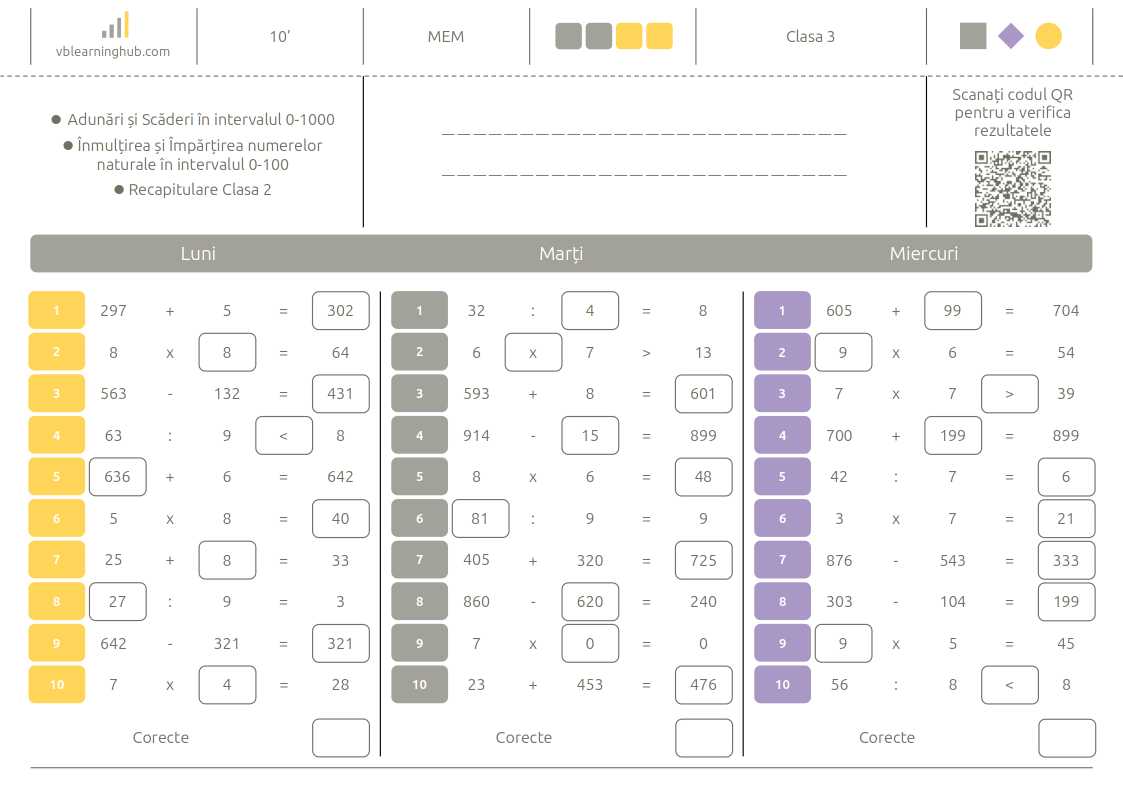Click the bar chart logo icon

point(114,26)
